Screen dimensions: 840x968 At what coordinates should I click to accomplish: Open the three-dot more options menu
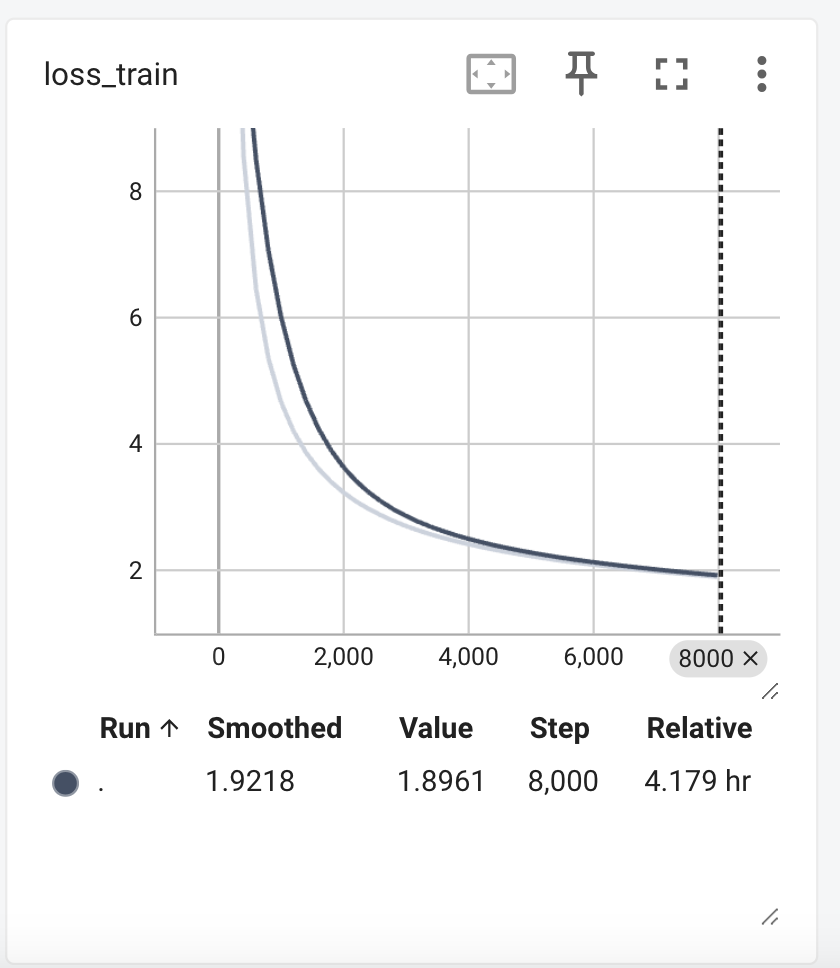pos(761,75)
